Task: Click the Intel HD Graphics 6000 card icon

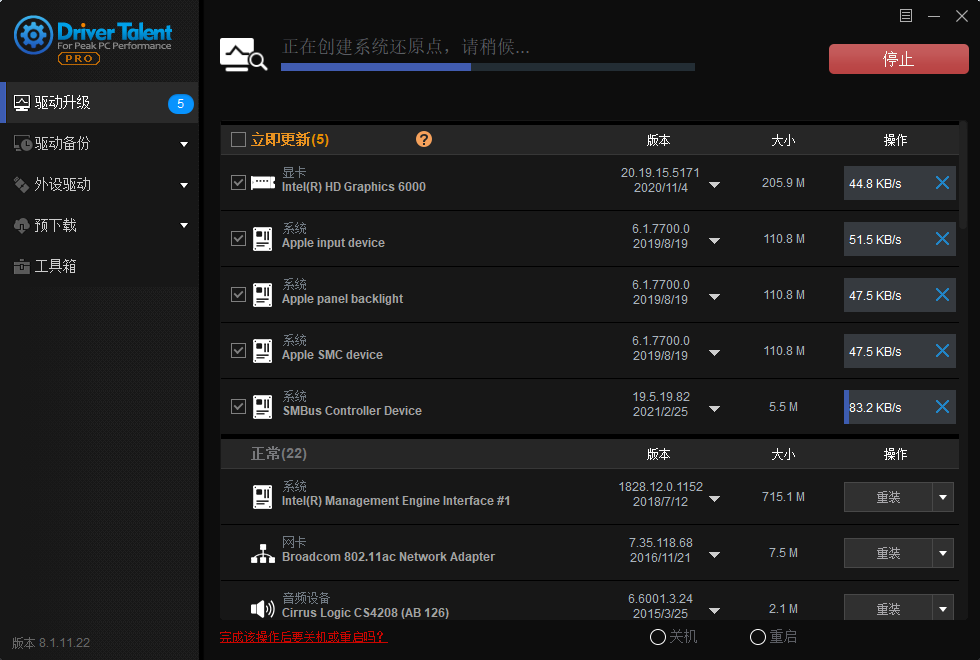Action: 263,182
